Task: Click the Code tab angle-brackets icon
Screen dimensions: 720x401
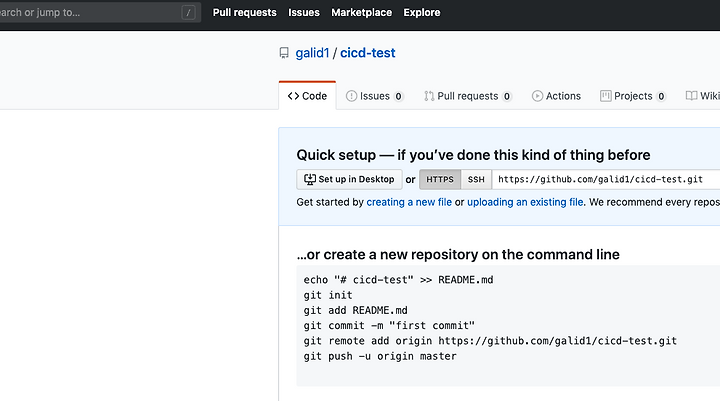Action: 293,96
